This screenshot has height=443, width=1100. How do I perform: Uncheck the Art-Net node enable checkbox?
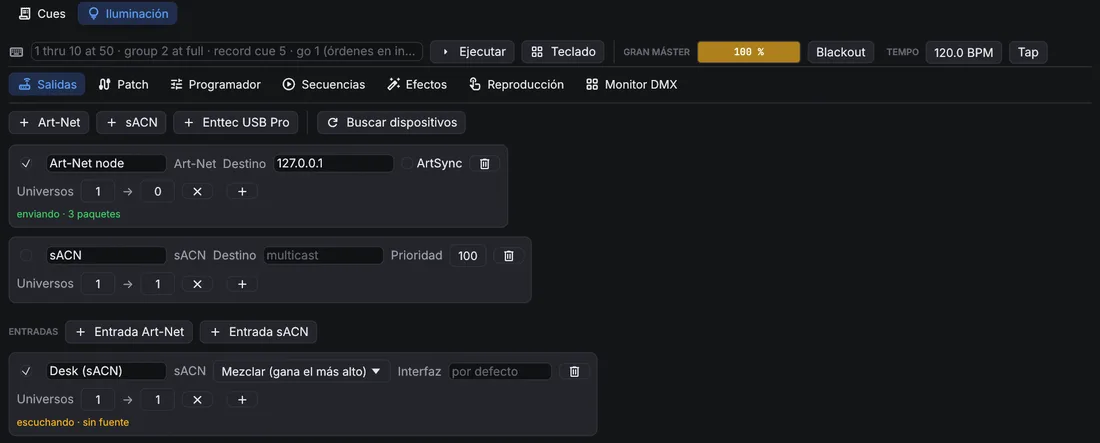[x=26, y=164]
